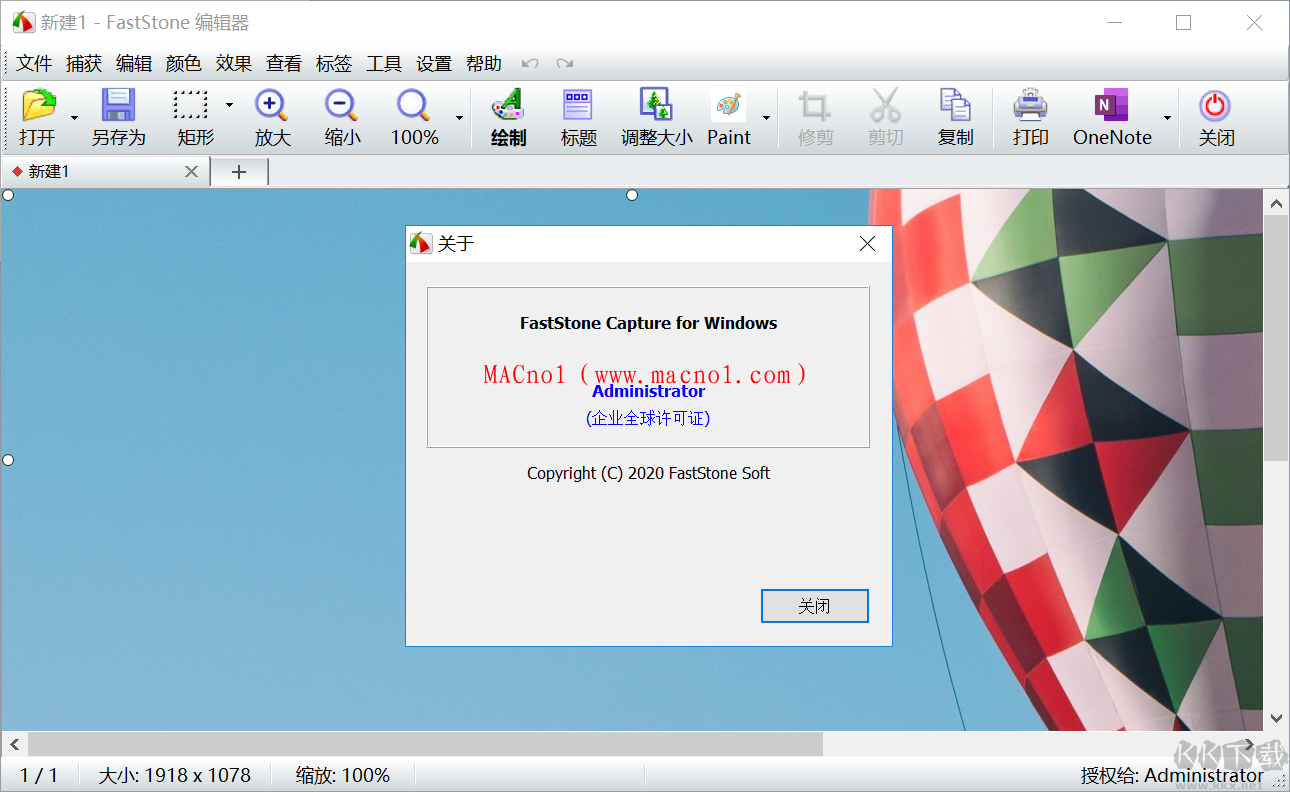The height and width of the screenshot is (792, 1290).
Task: Open the 文件 menu
Action: click(x=34, y=64)
